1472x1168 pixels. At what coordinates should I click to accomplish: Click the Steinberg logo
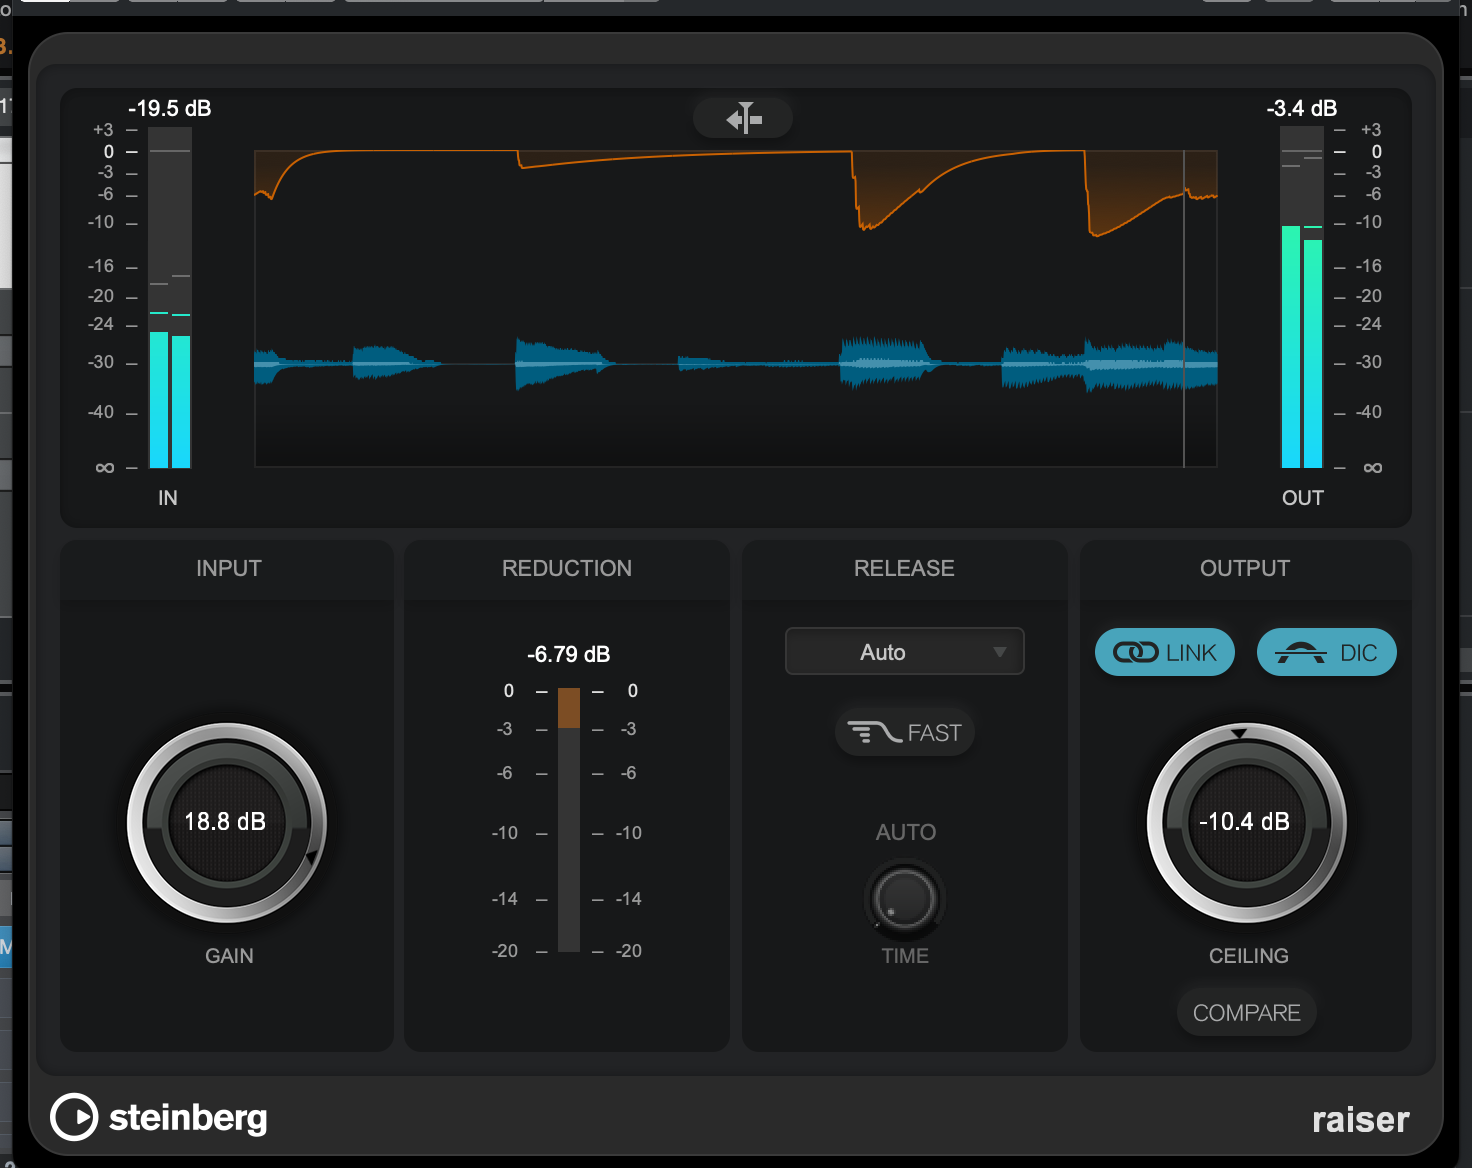coord(159,1117)
